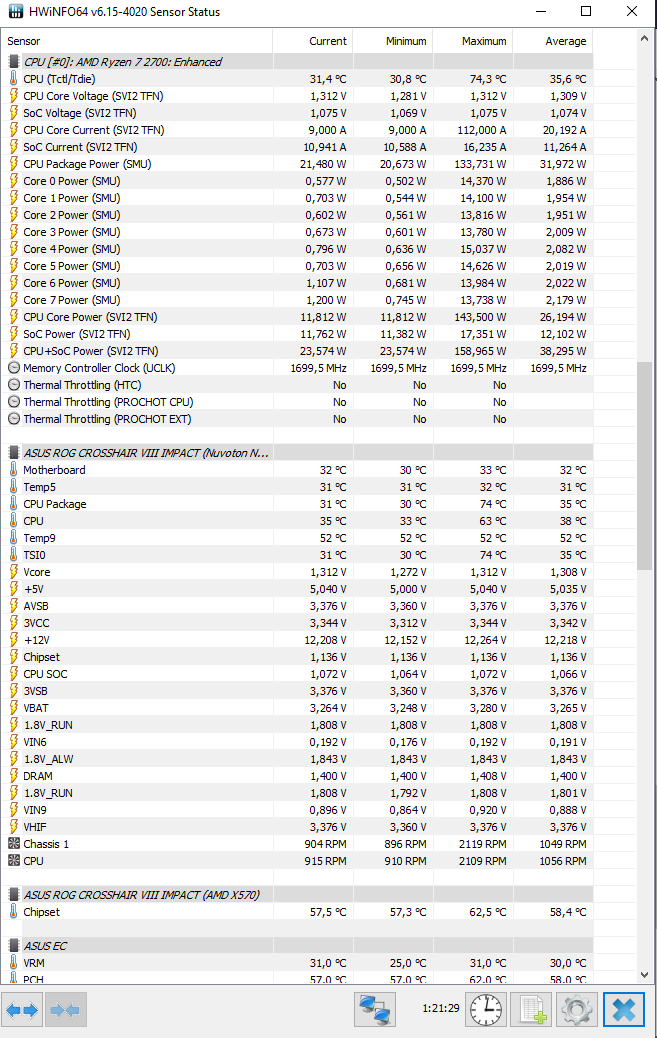Viewport: 657px width, 1038px height.
Task: Close sensor window with blue X button
Action: pyautogui.click(x=624, y=1010)
